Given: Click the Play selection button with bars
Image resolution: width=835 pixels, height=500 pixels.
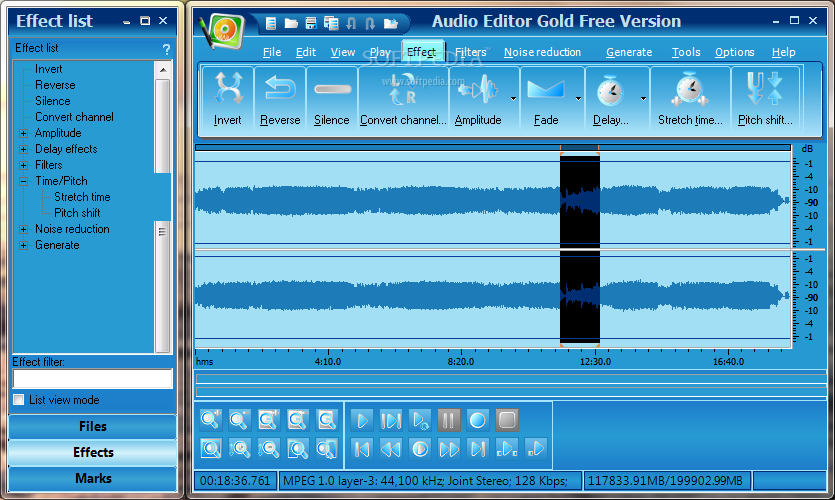Looking at the screenshot, I should pos(391,421).
